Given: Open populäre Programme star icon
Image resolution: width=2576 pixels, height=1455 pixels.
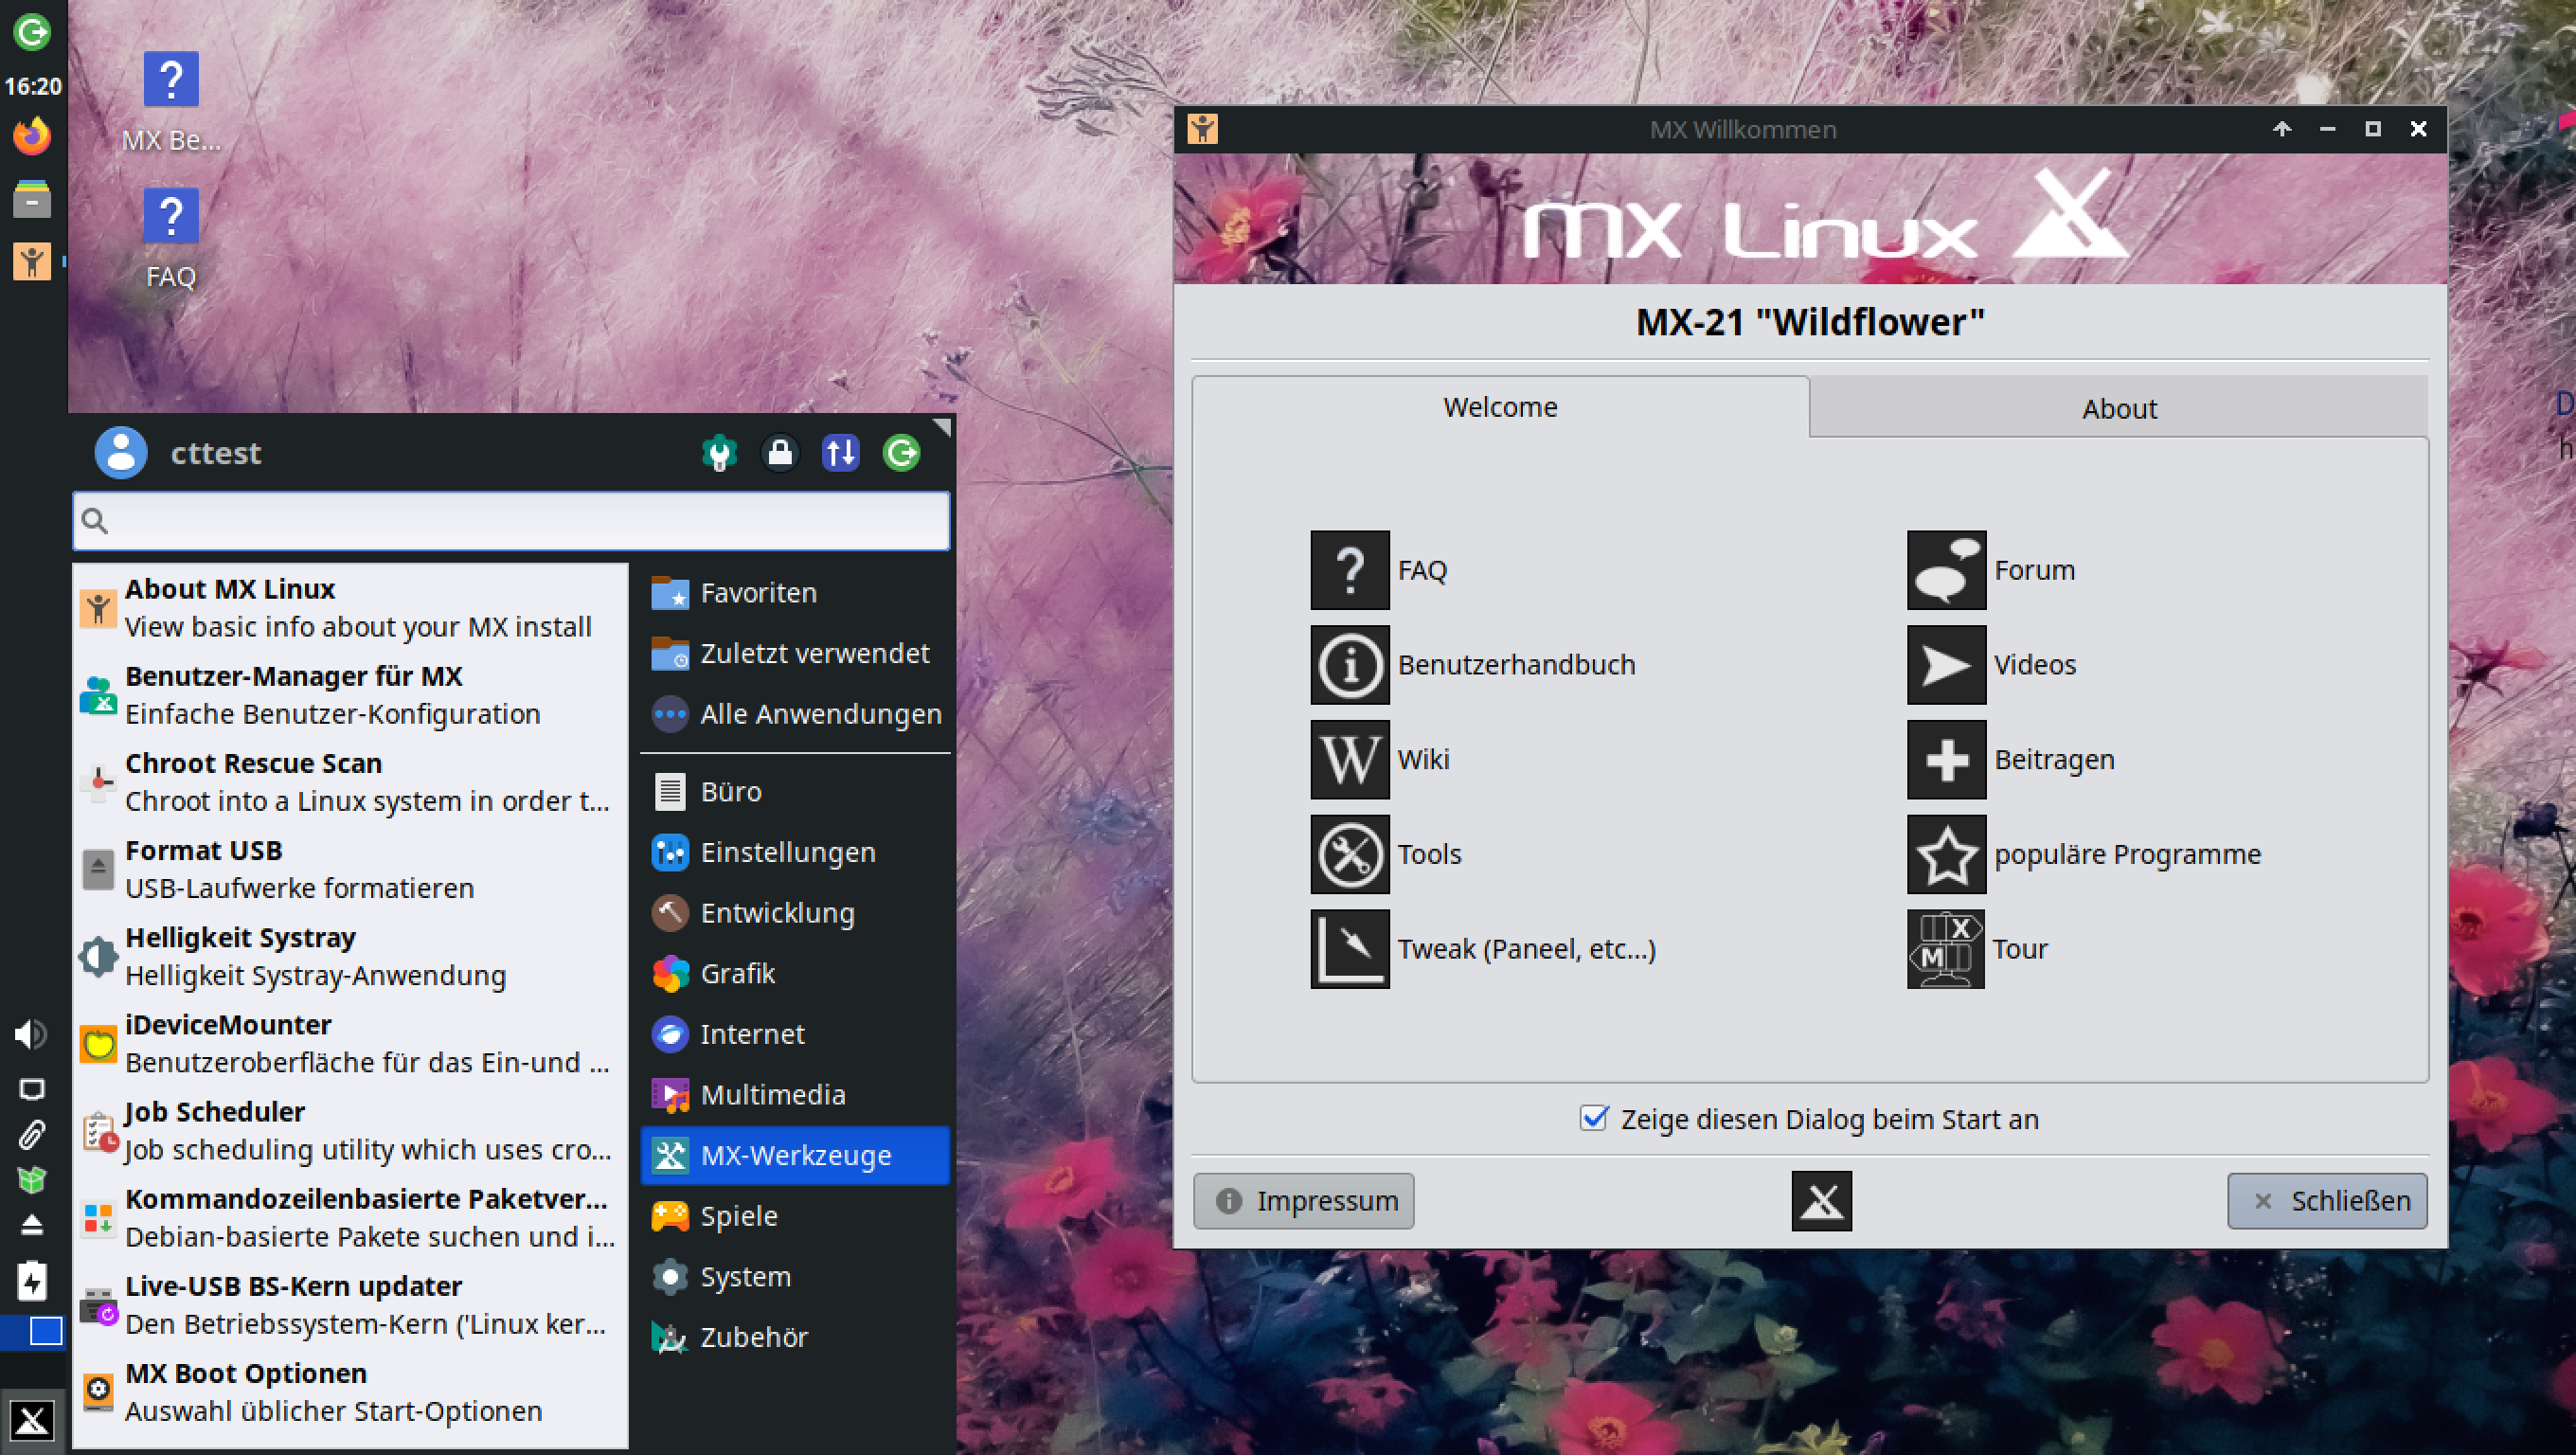Looking at the screenshot, I should click(x=1945, y=854).
